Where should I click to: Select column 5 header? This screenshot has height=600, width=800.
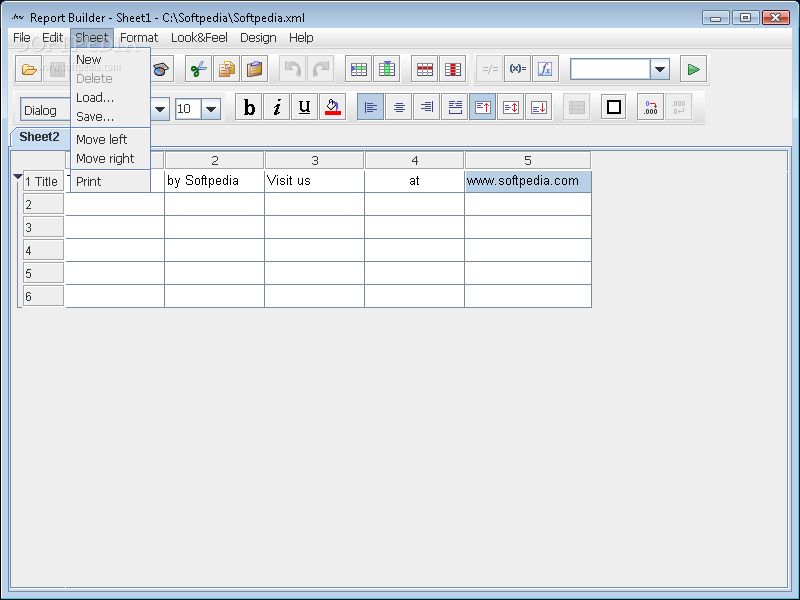[x=528, y=161]
